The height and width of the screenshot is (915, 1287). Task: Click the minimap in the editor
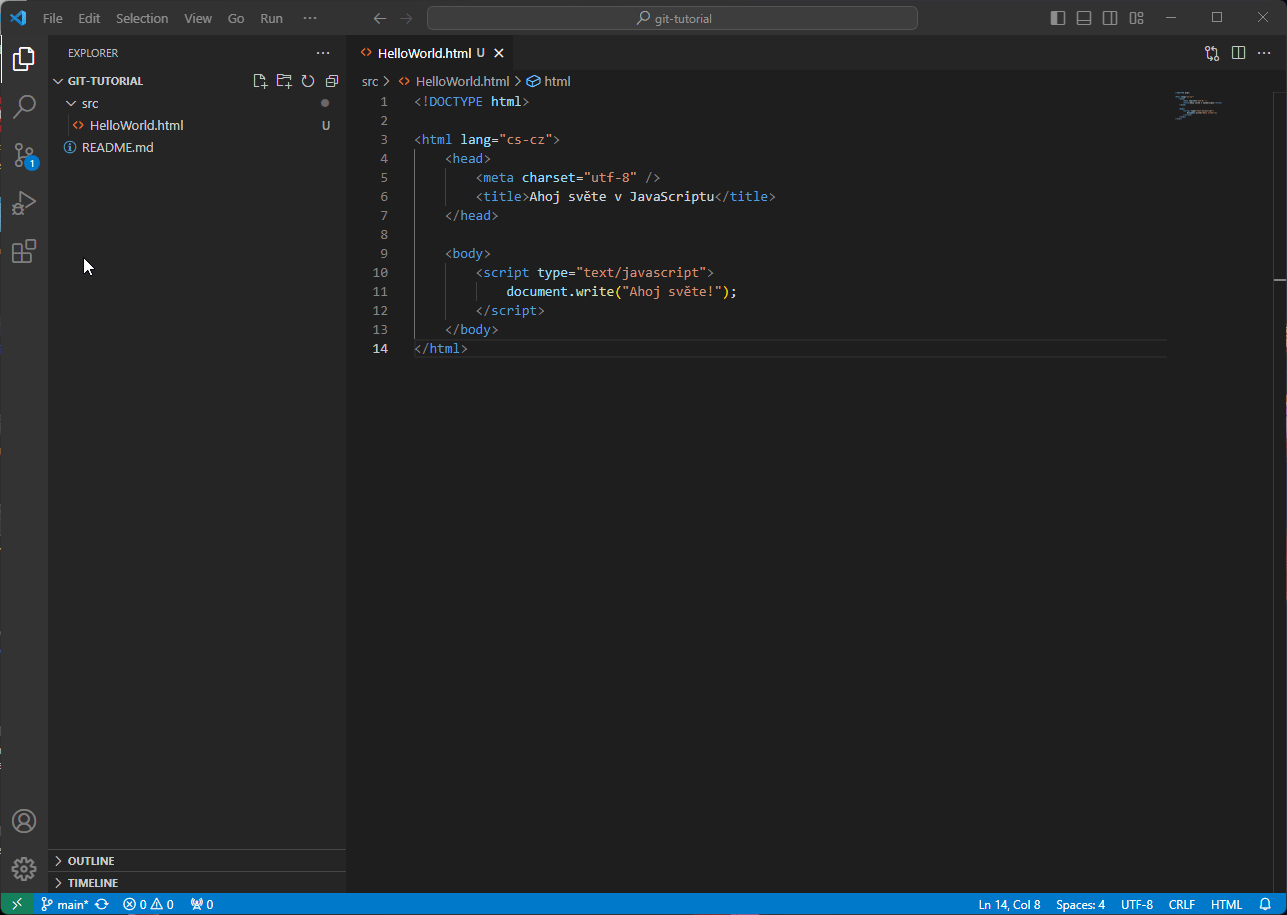pyautogui.click(x=1198, y=105)
